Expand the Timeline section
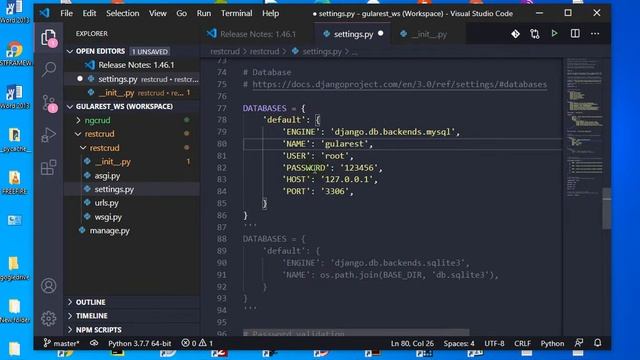 point(70,316)
